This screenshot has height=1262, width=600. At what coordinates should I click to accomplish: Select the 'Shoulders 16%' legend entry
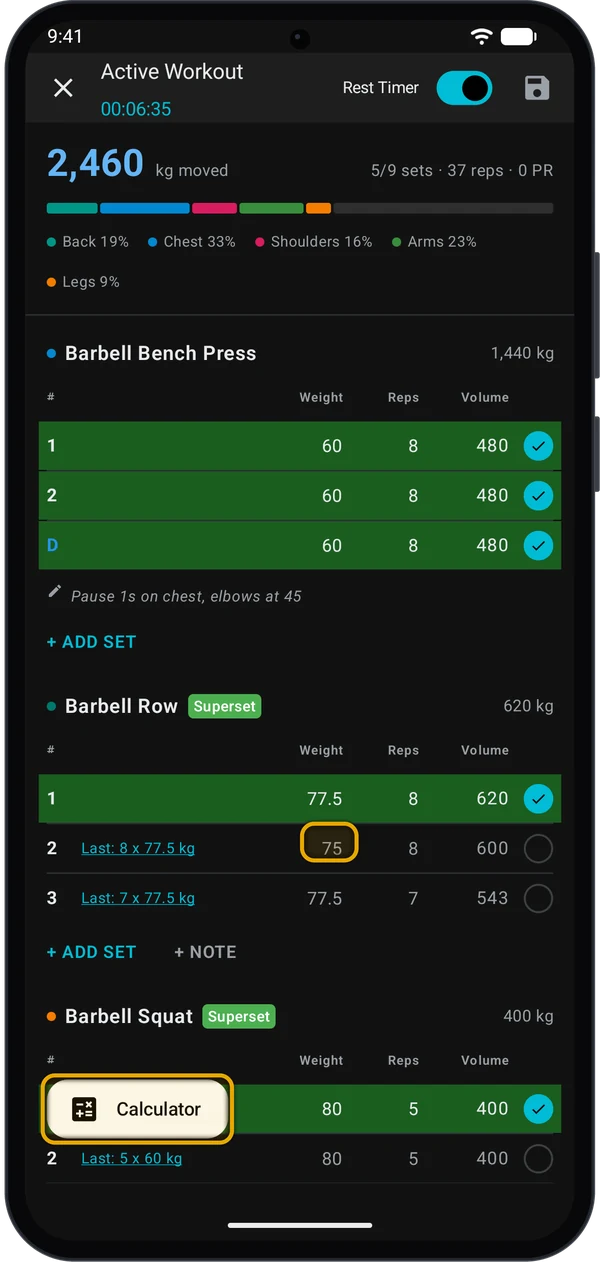(x=314, y=242)
